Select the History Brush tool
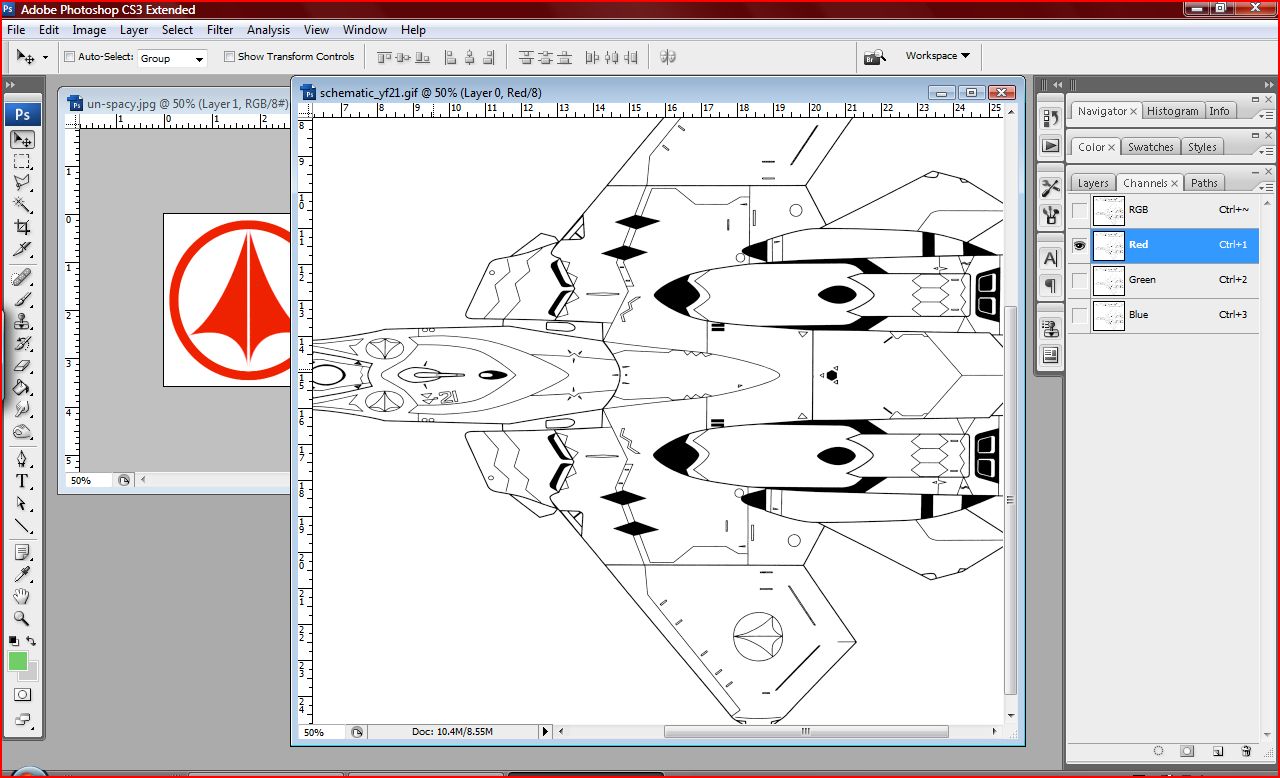Screen dimensions: 1280x778 tap(22, 343)
